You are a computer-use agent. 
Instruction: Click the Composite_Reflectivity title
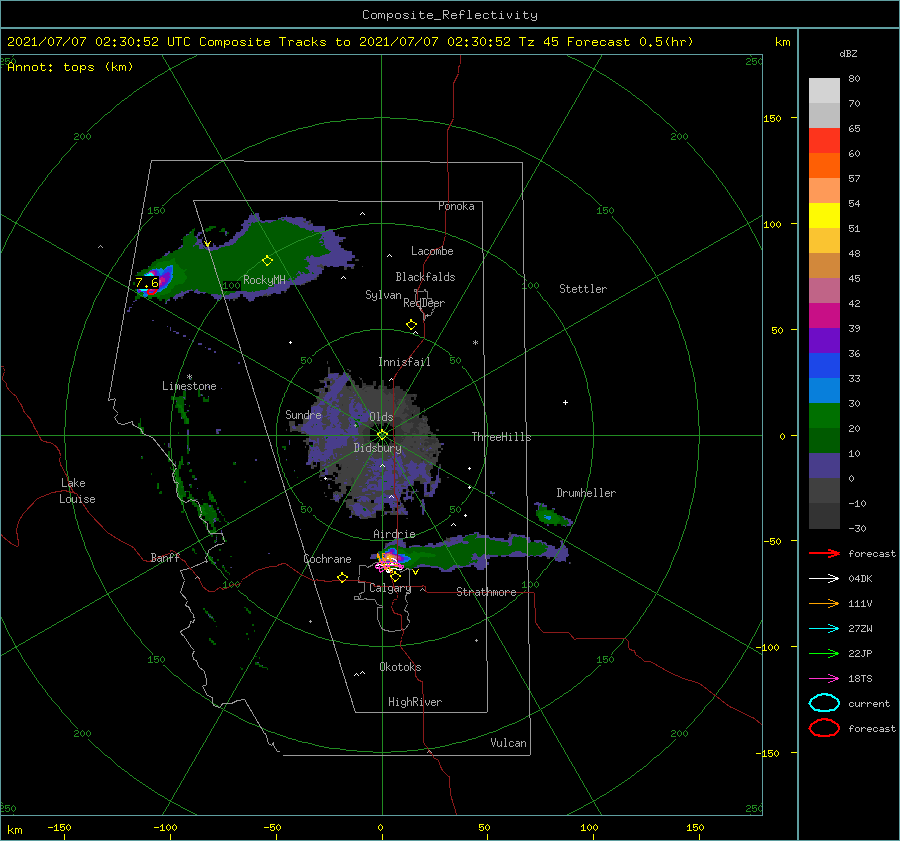coord(450,15)
